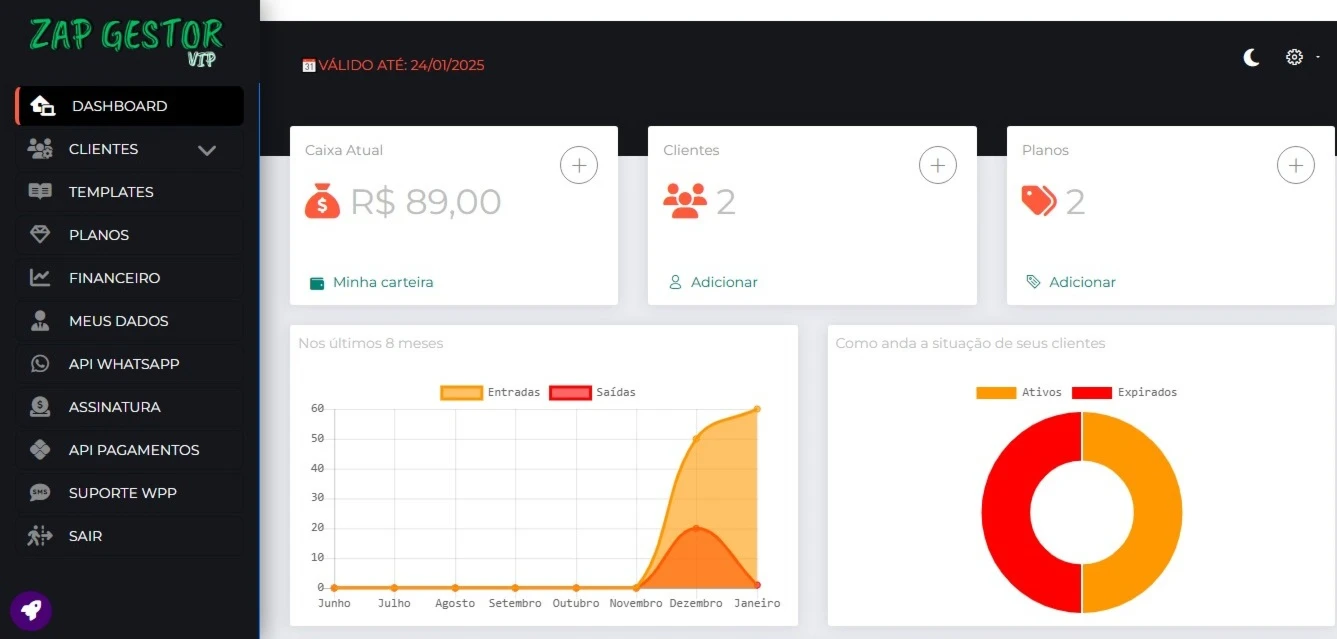
Task: Open the Financeiro menu item
Action: [x=129, y=278]
